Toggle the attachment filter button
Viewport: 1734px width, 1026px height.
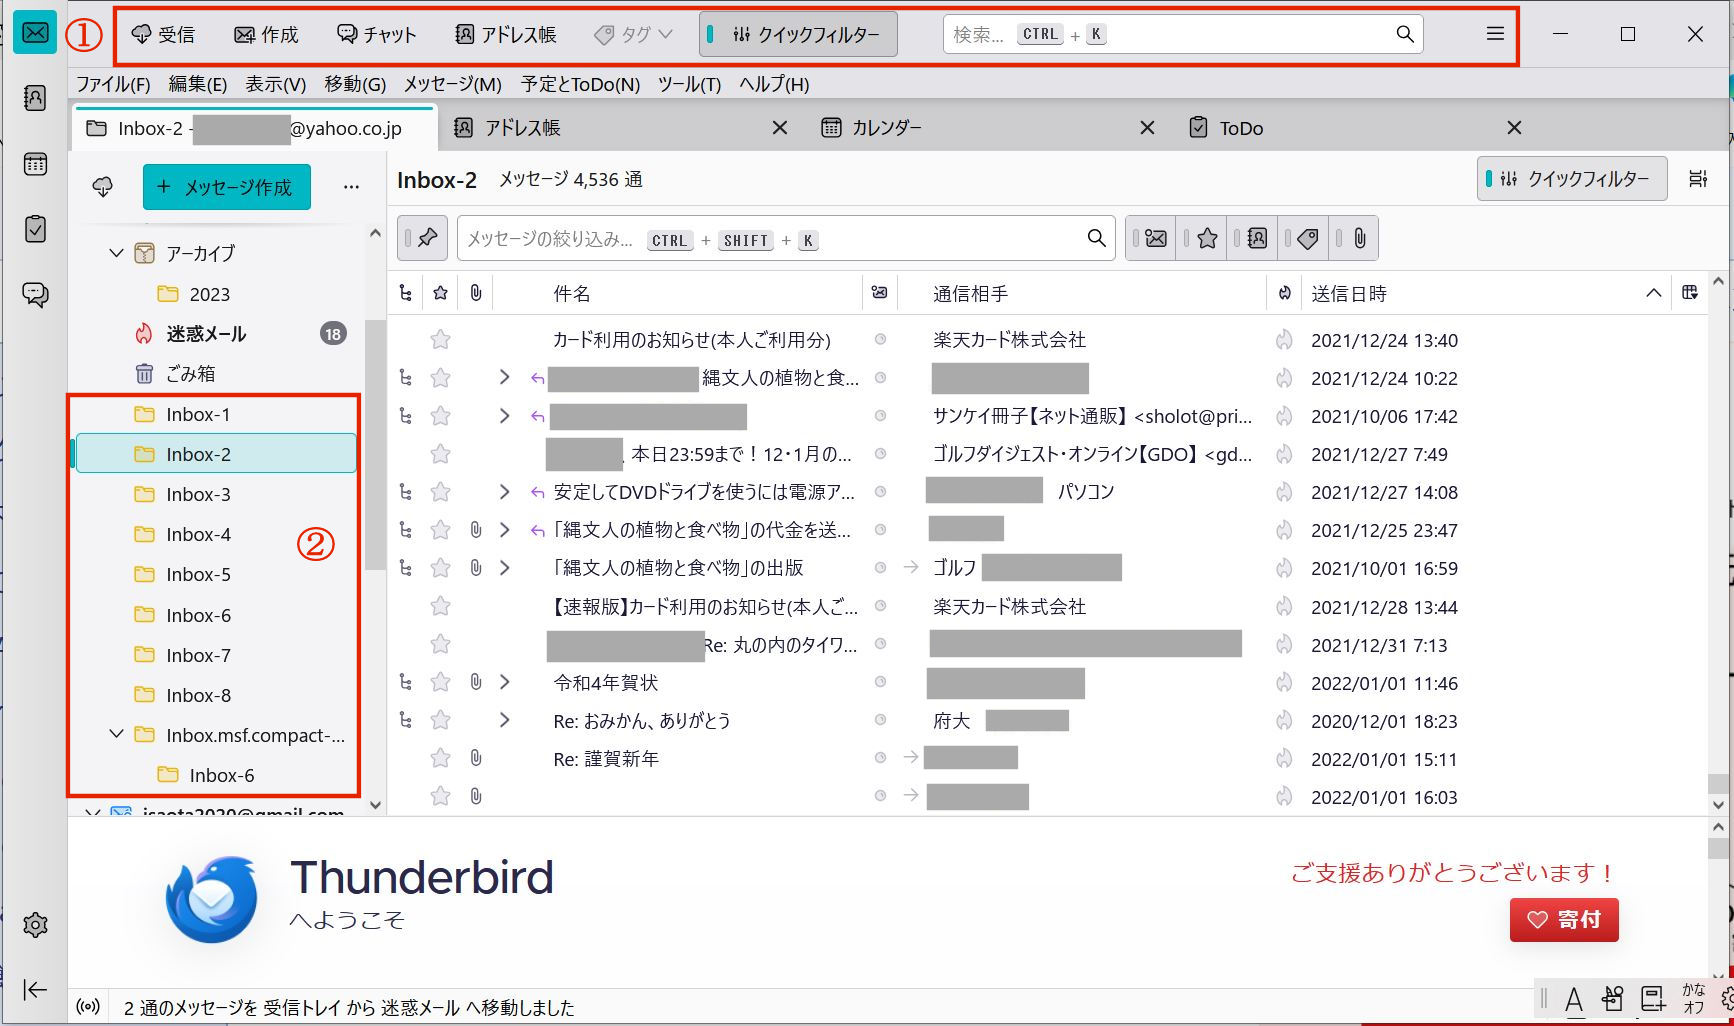coord(1359,238)
